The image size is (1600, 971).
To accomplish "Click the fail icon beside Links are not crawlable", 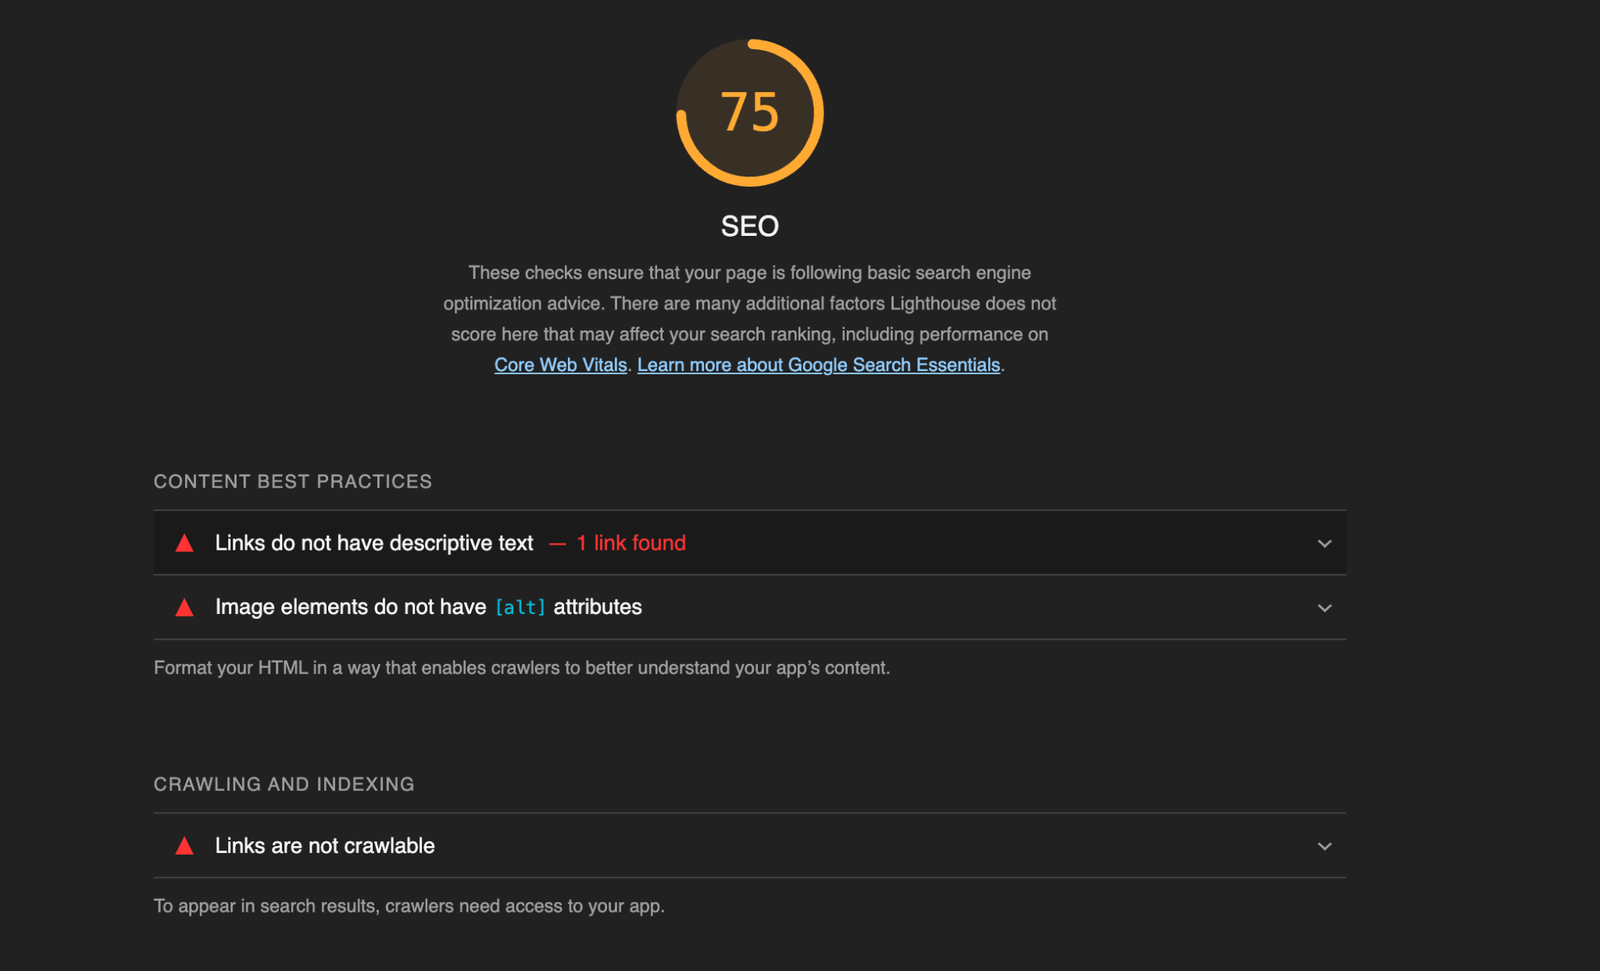I will [184, 846].
